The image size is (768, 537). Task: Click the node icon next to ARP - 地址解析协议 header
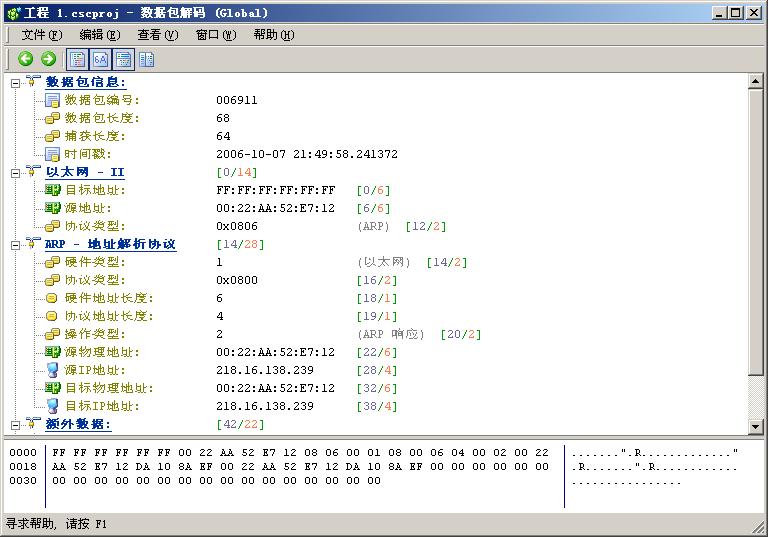[33, 243]
